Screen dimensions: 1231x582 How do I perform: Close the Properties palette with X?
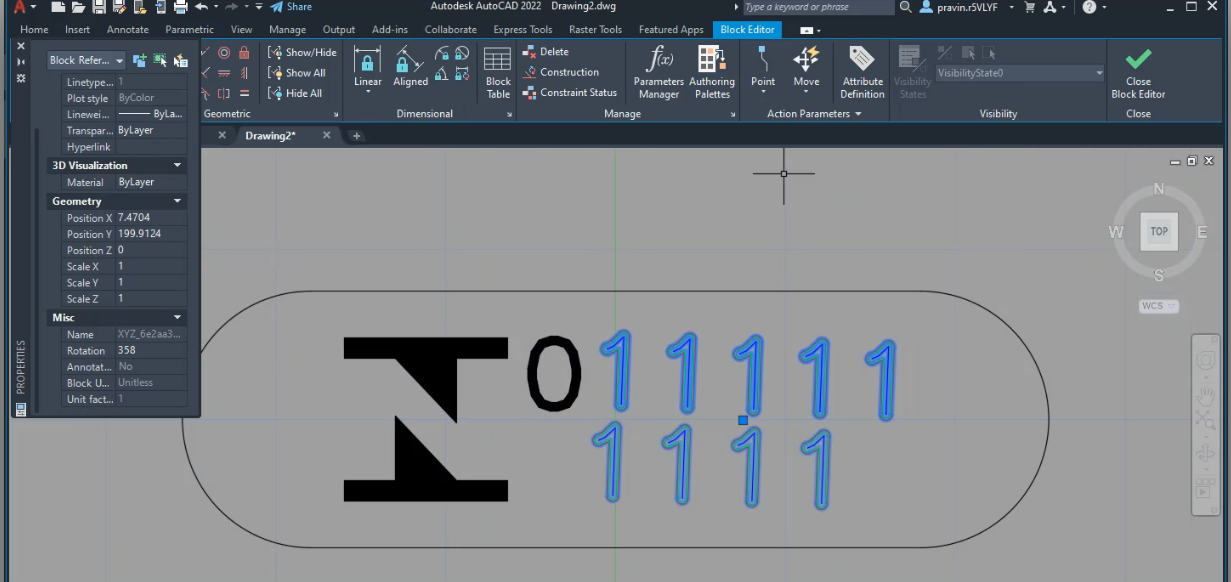pos(21,46)
